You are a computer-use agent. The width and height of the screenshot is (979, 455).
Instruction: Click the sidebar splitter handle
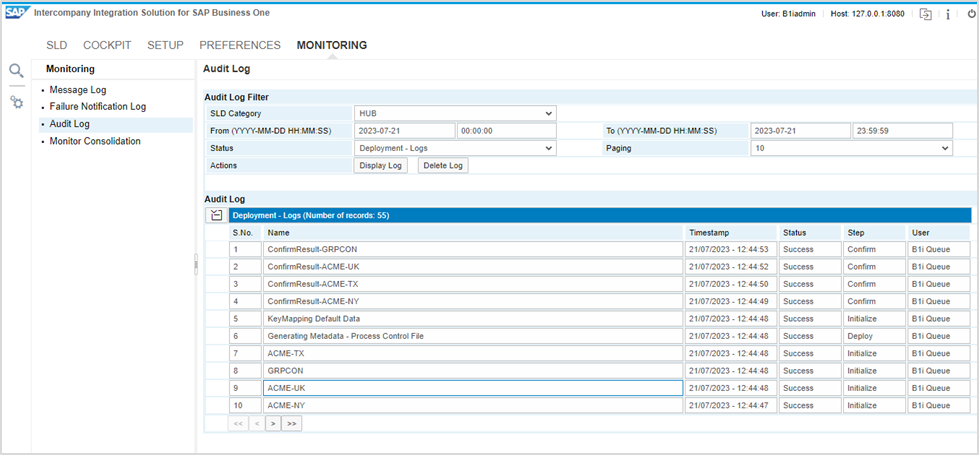click(196, 264)
